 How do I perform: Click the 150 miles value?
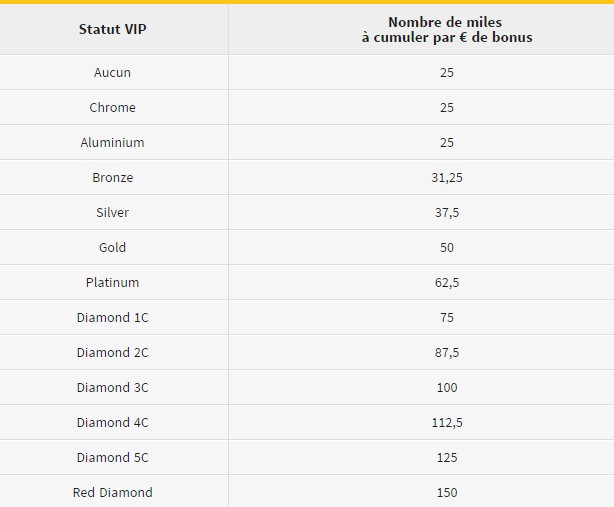click(446, 493)
